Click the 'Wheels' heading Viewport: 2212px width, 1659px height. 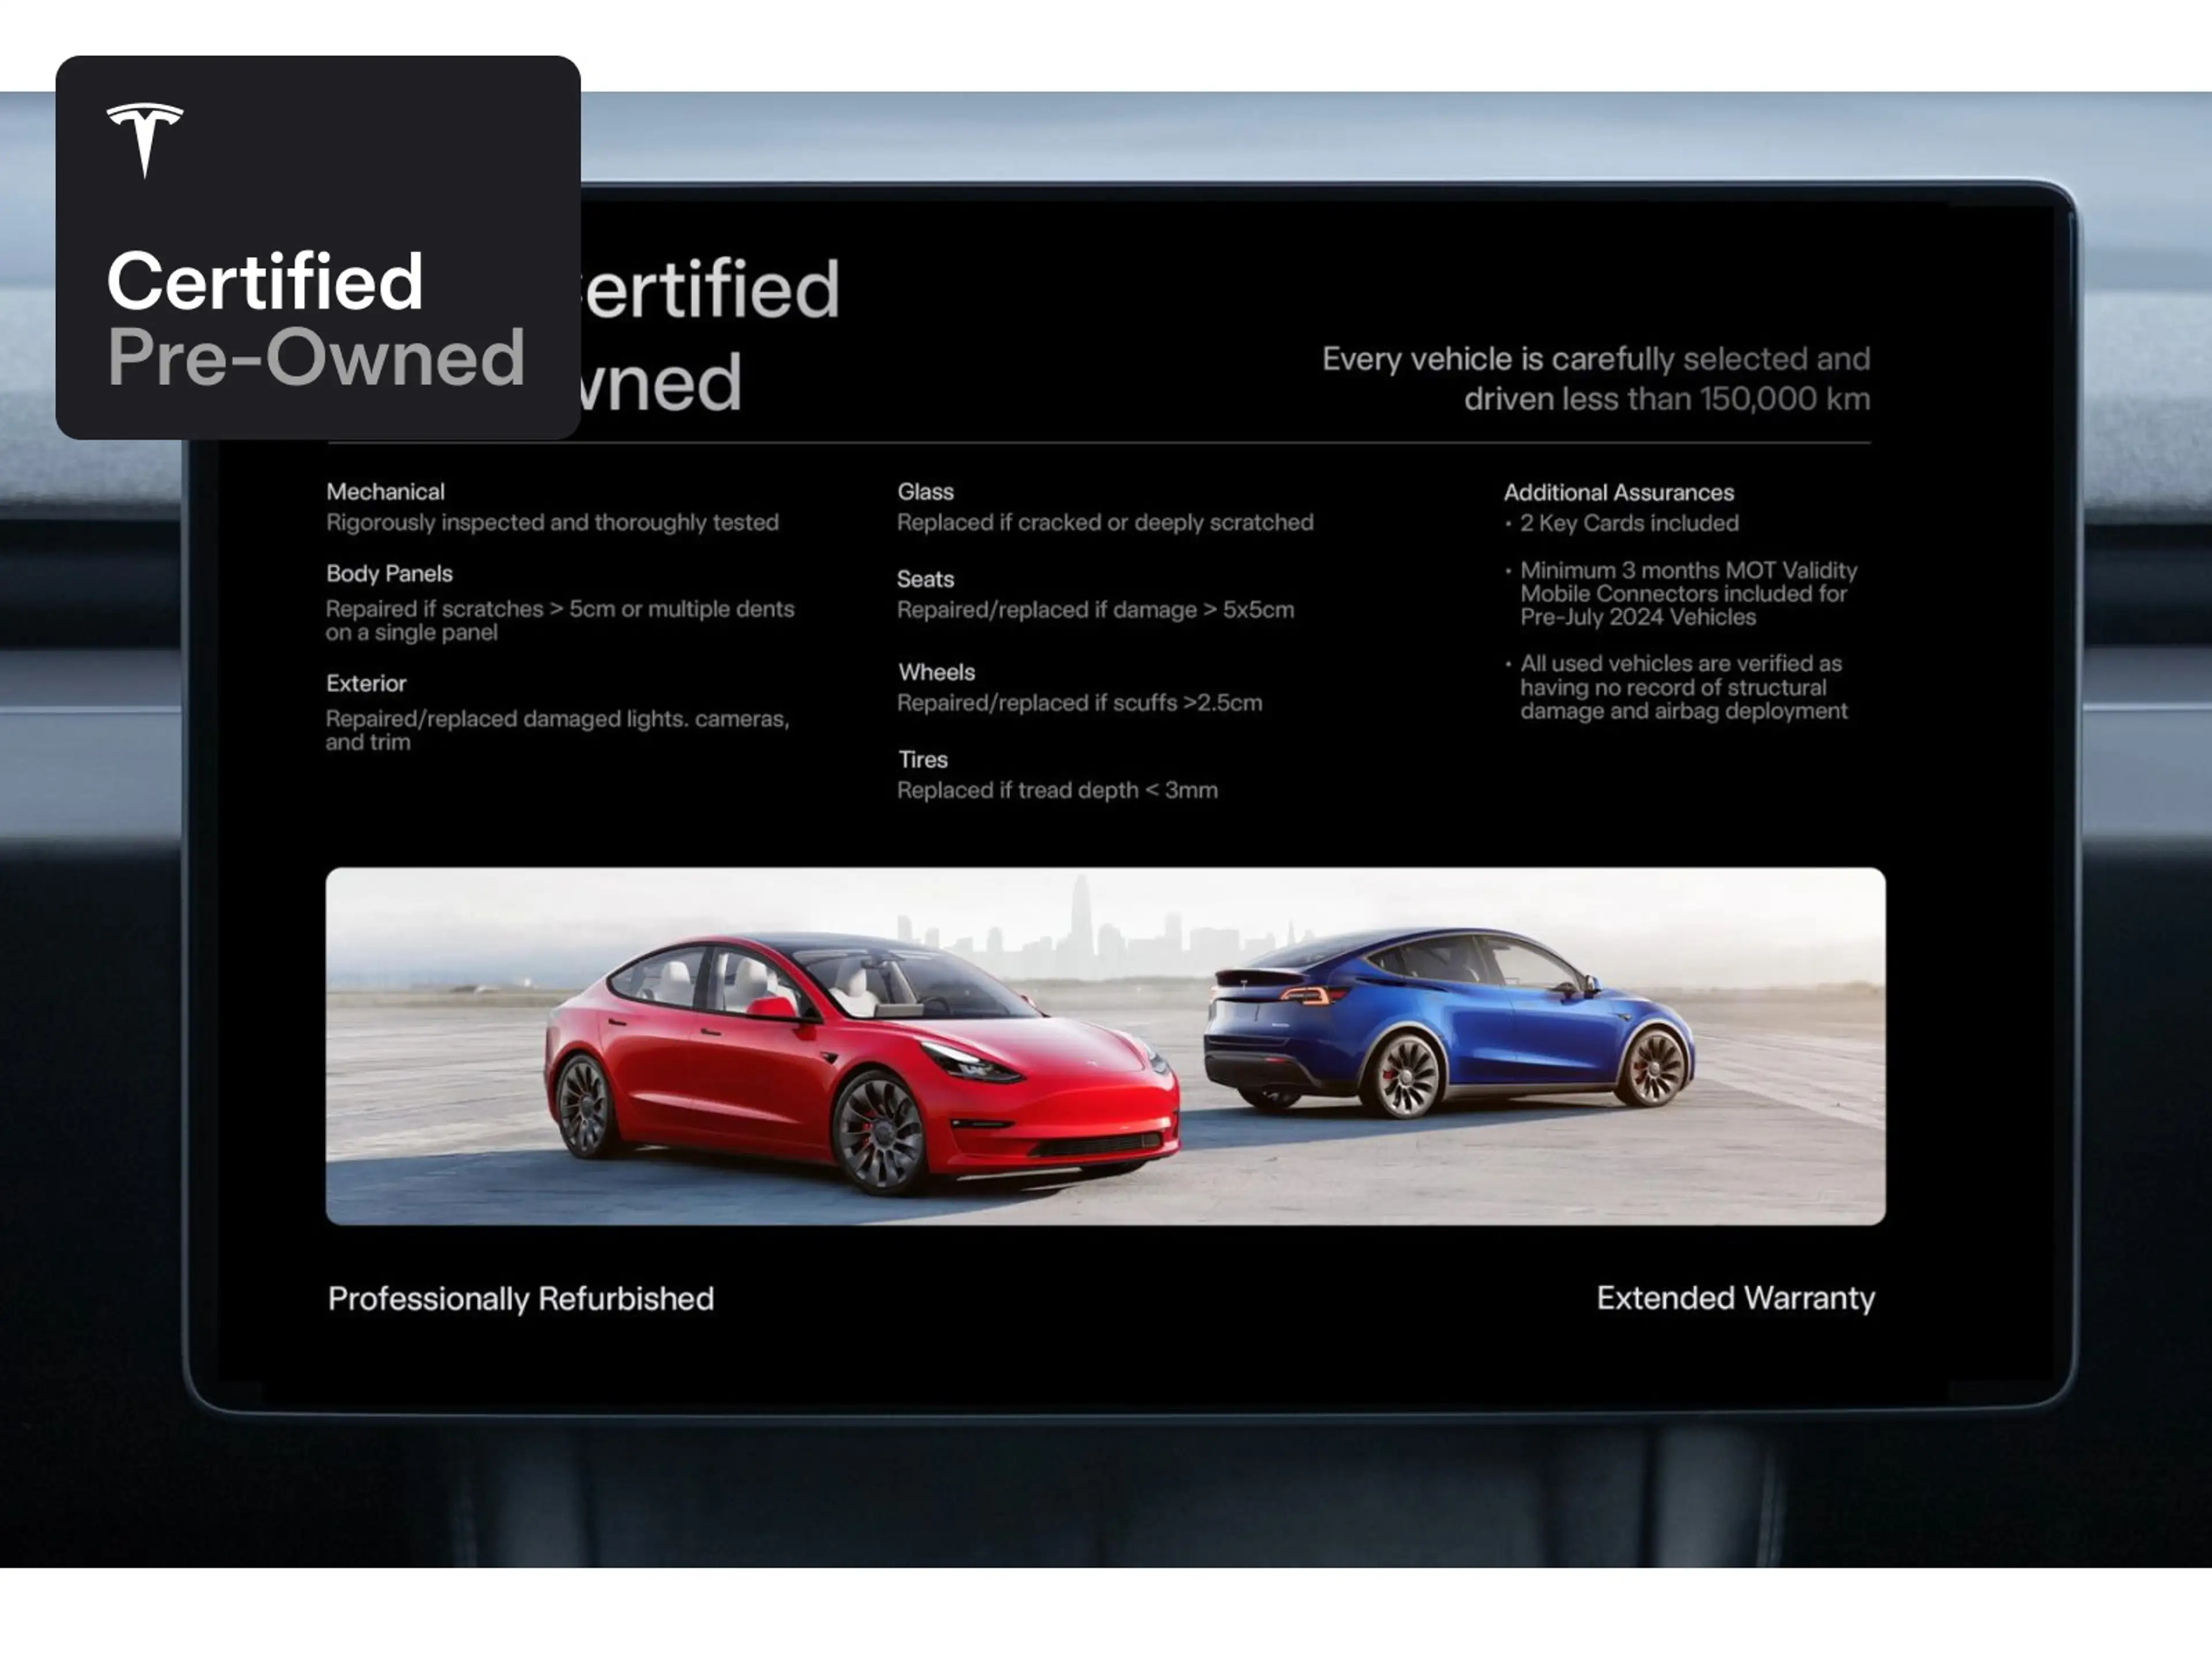click(x=936, y=672)
